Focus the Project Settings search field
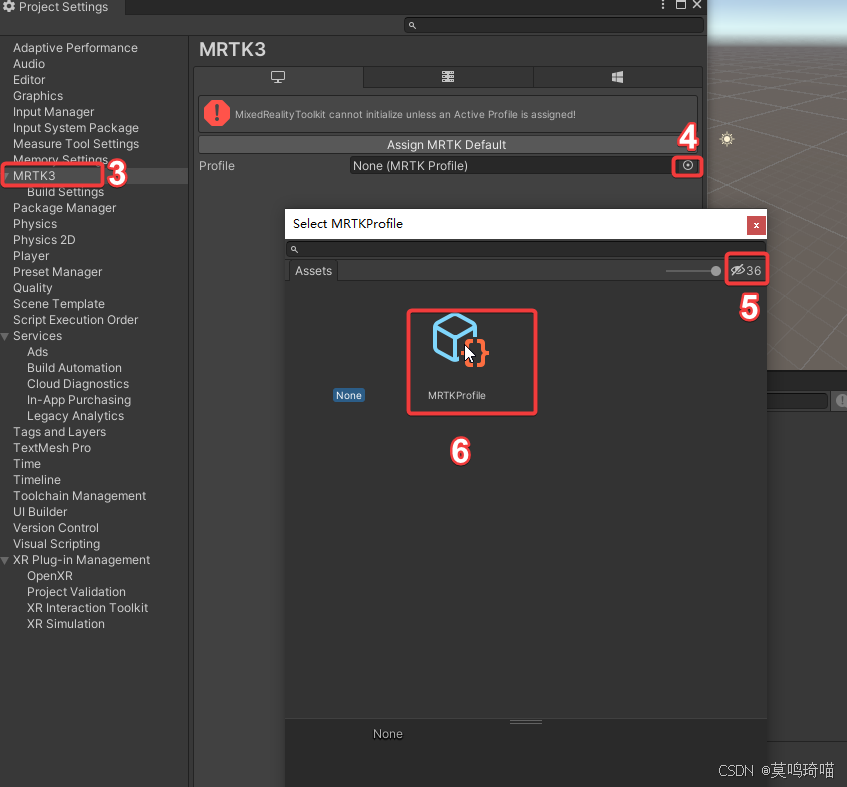Image resolution: width=847 pixels, height=787 pixels. tap(554, 25)
